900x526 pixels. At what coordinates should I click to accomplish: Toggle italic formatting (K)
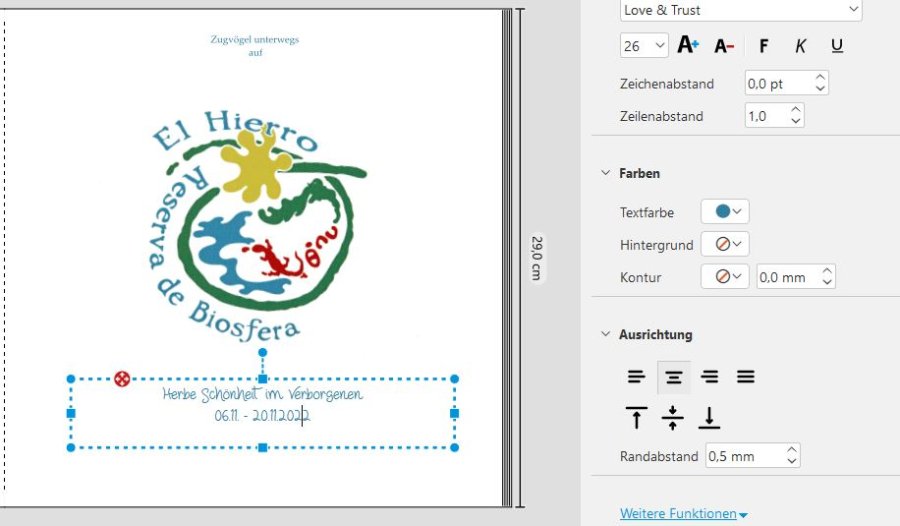coord(800,46)
